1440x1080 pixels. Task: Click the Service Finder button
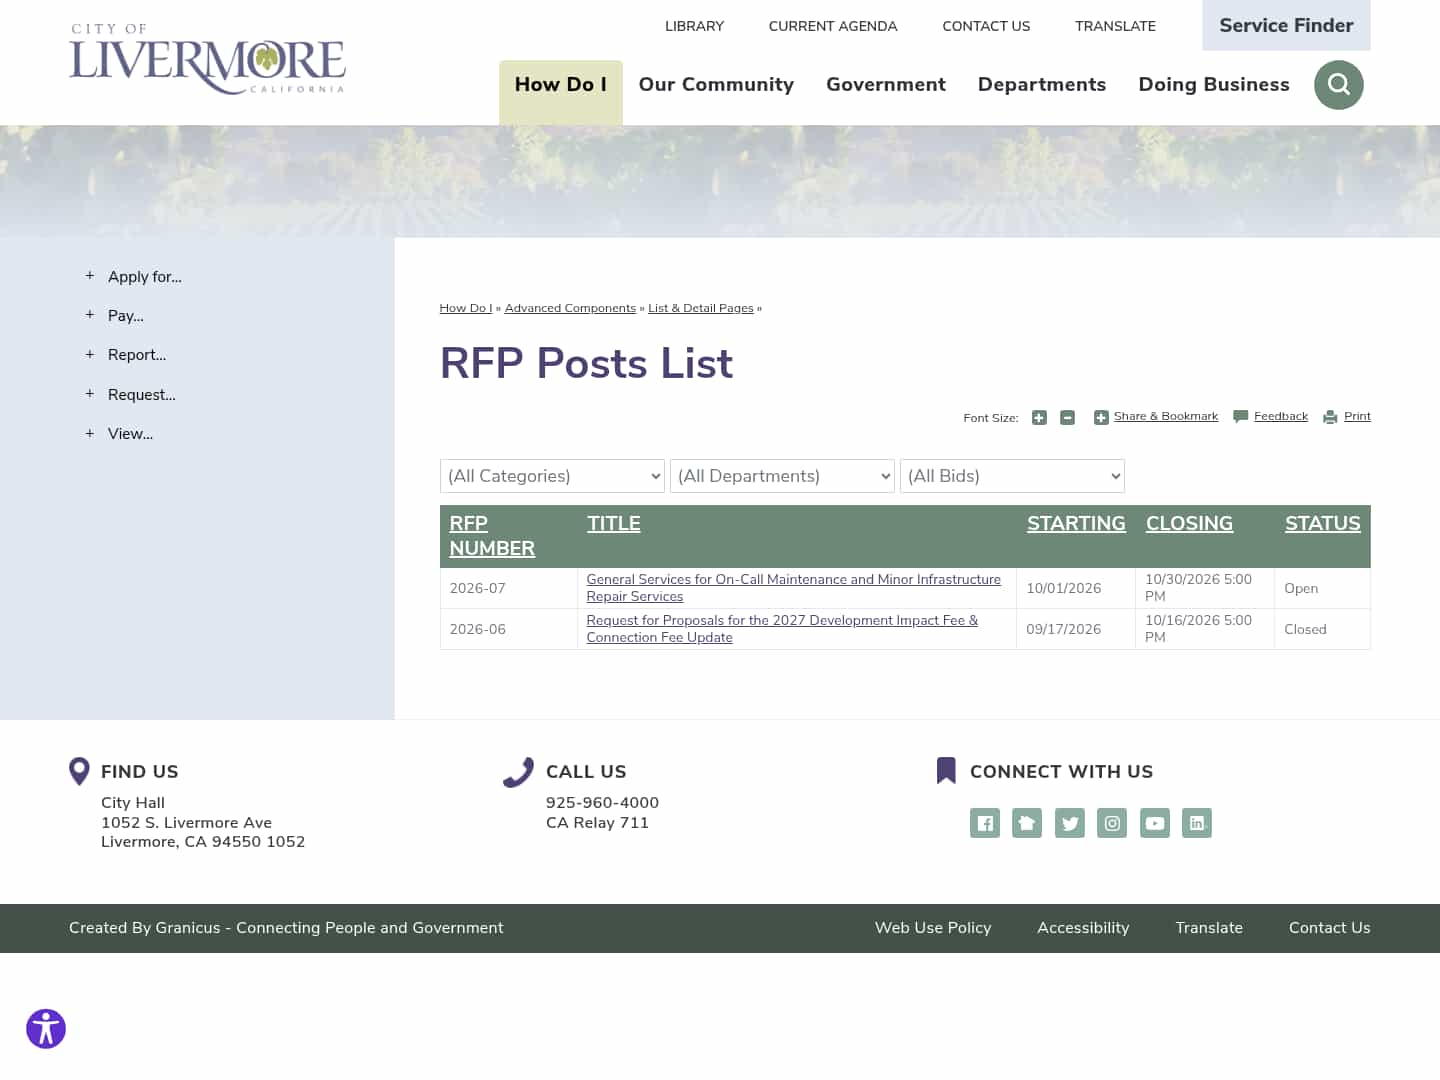point(1286,25)
